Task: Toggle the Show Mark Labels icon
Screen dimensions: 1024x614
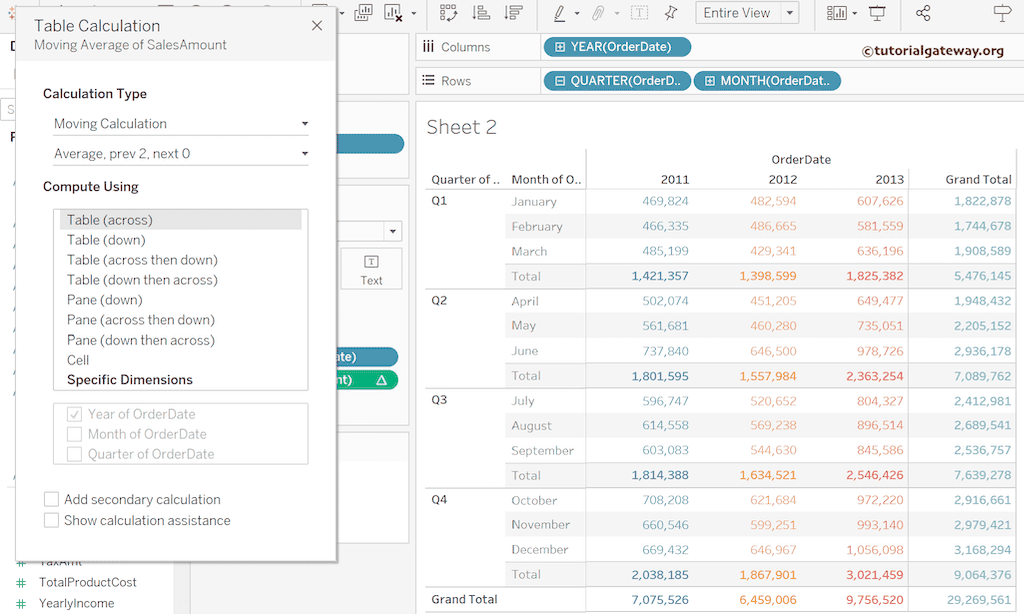Action: [x=639, y=13]
